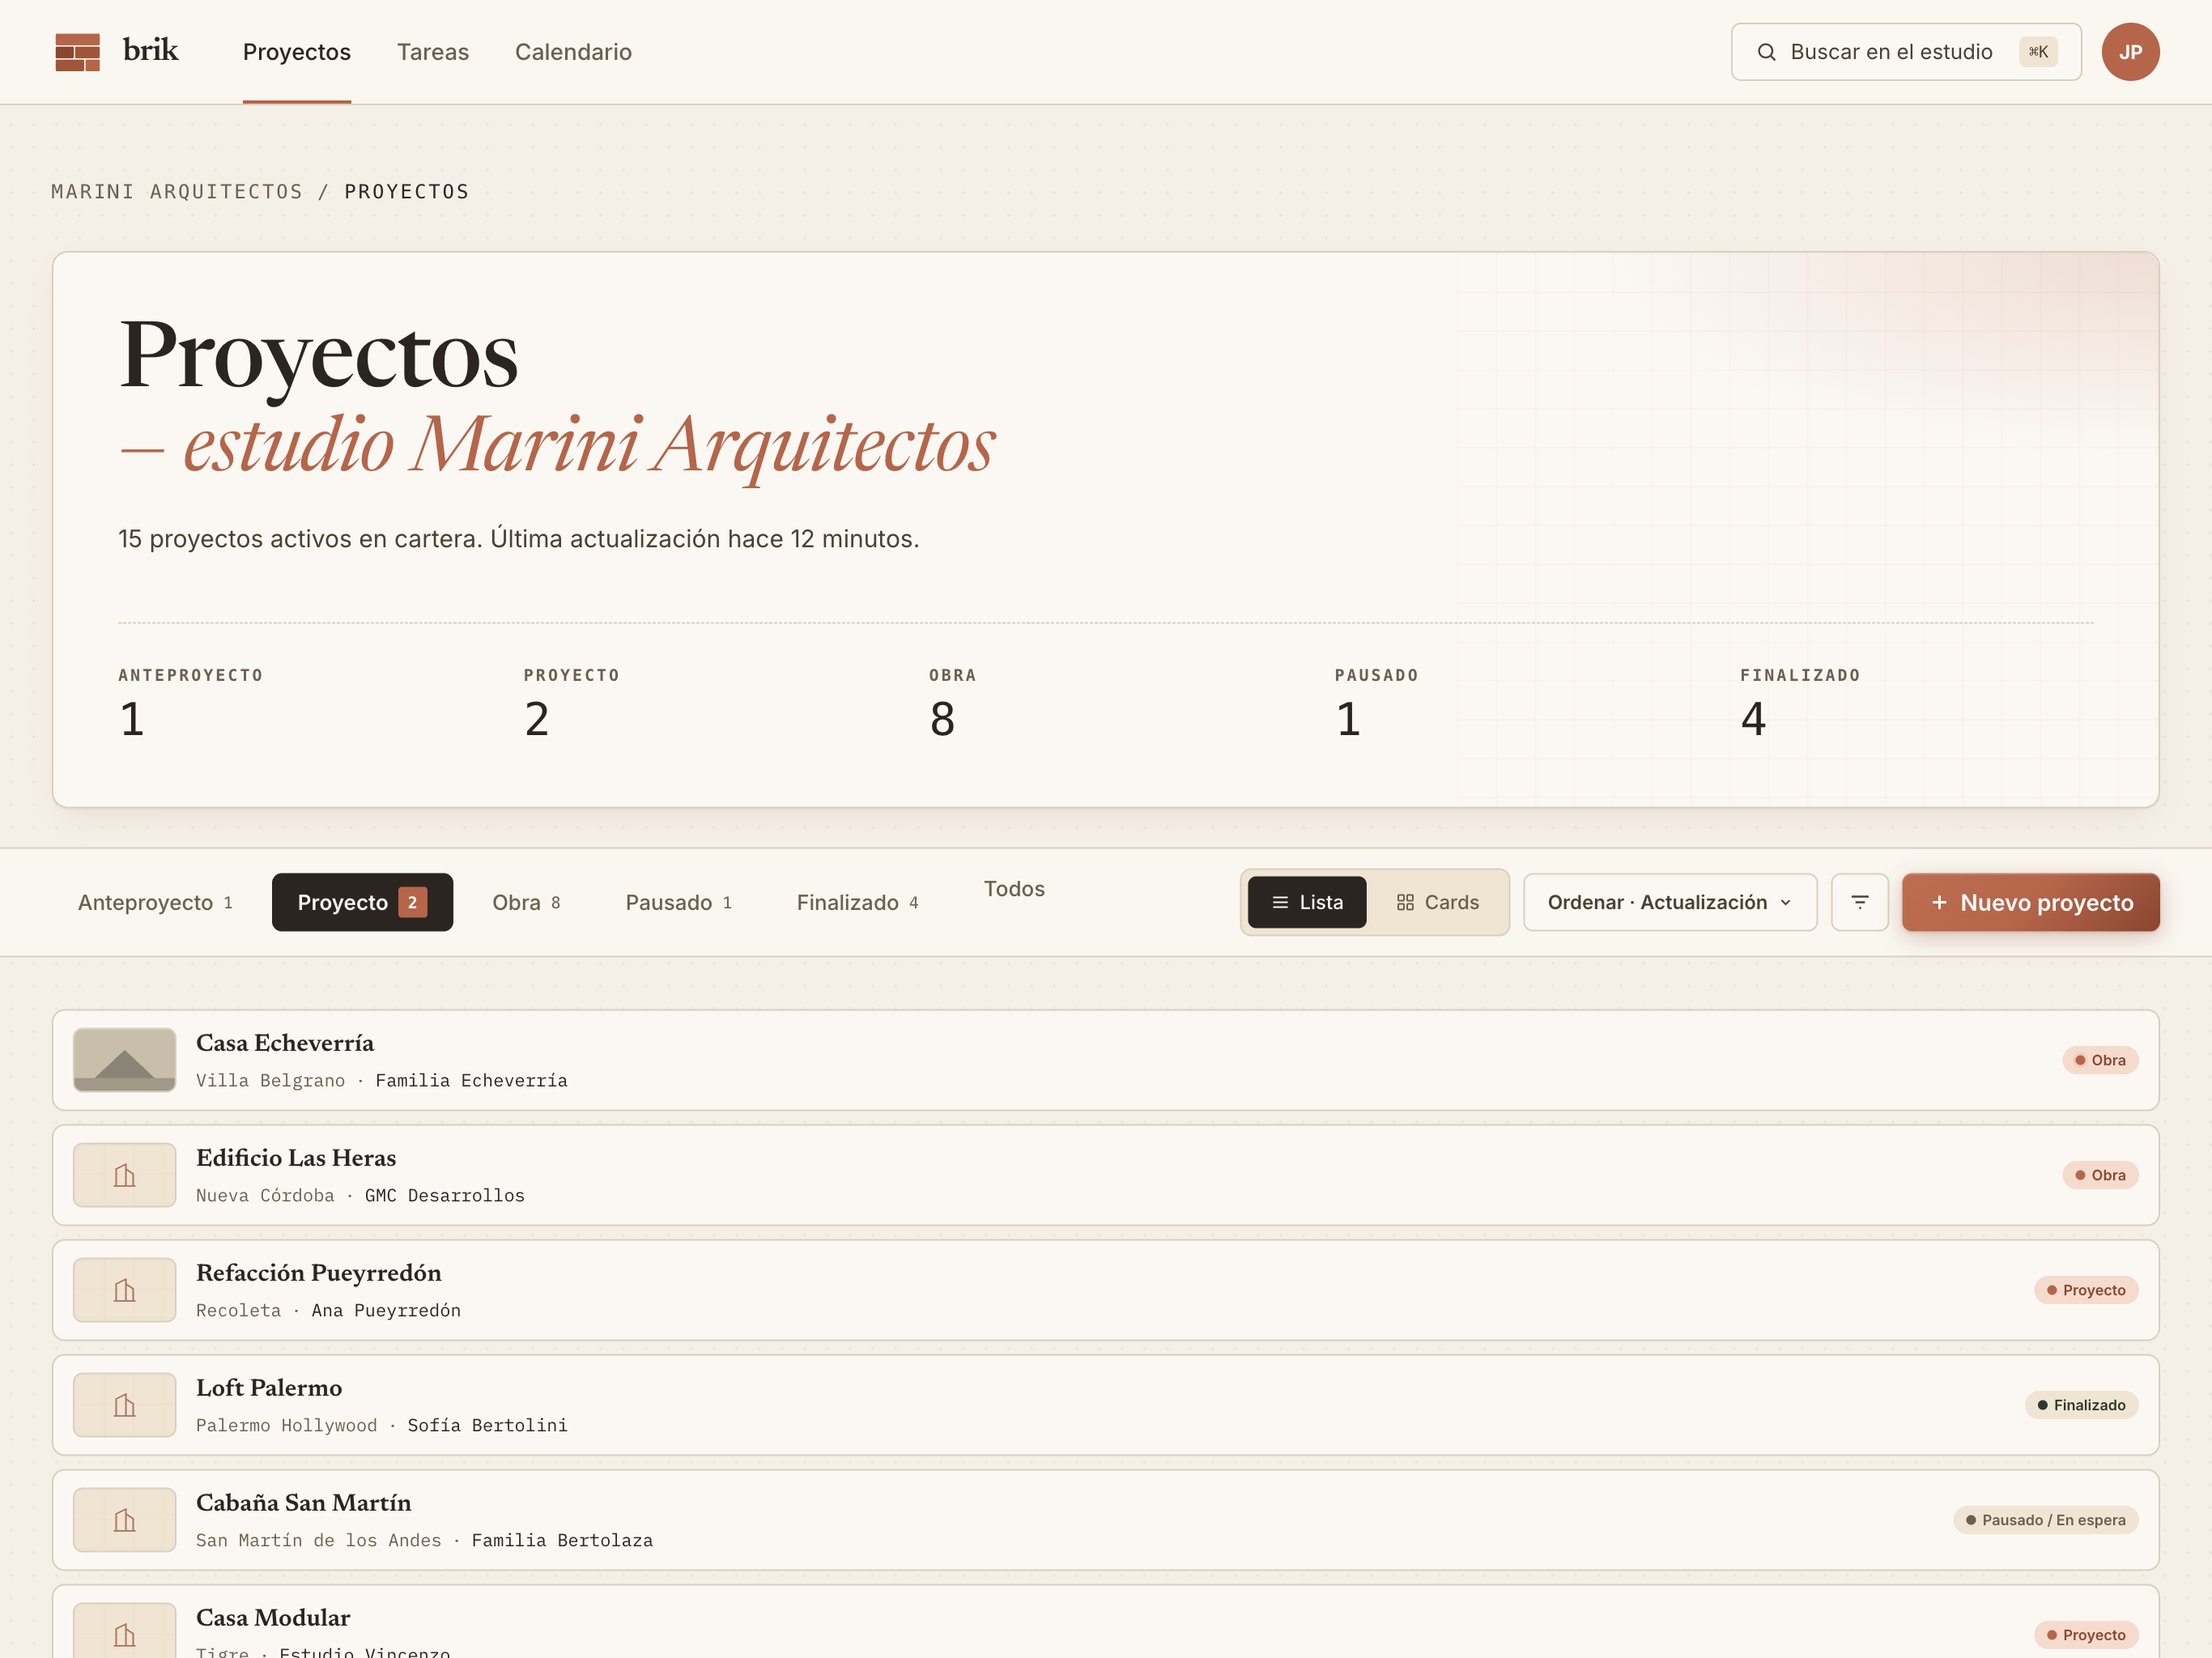This screenshot has height=1658, width=2212.
Task: Click the brik wordmark link
Action: tap(150, 50)
